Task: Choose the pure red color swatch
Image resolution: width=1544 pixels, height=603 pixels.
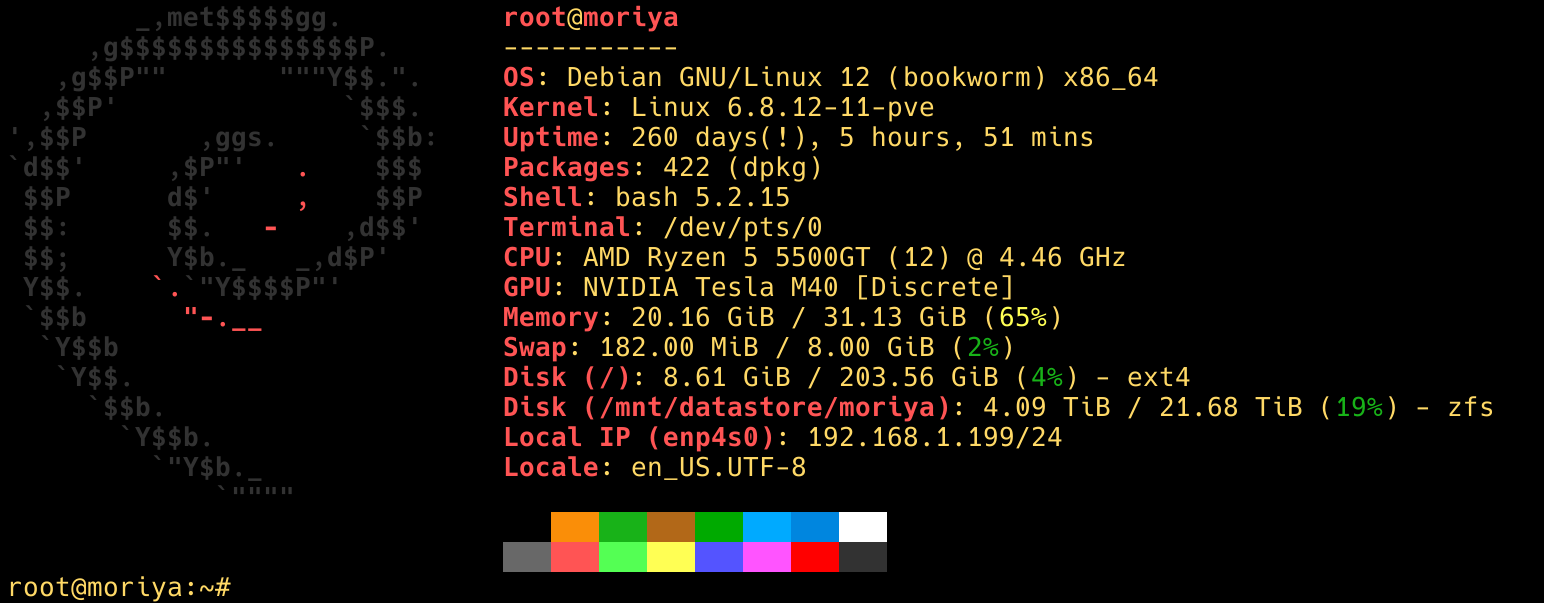Action: [815, 557]
